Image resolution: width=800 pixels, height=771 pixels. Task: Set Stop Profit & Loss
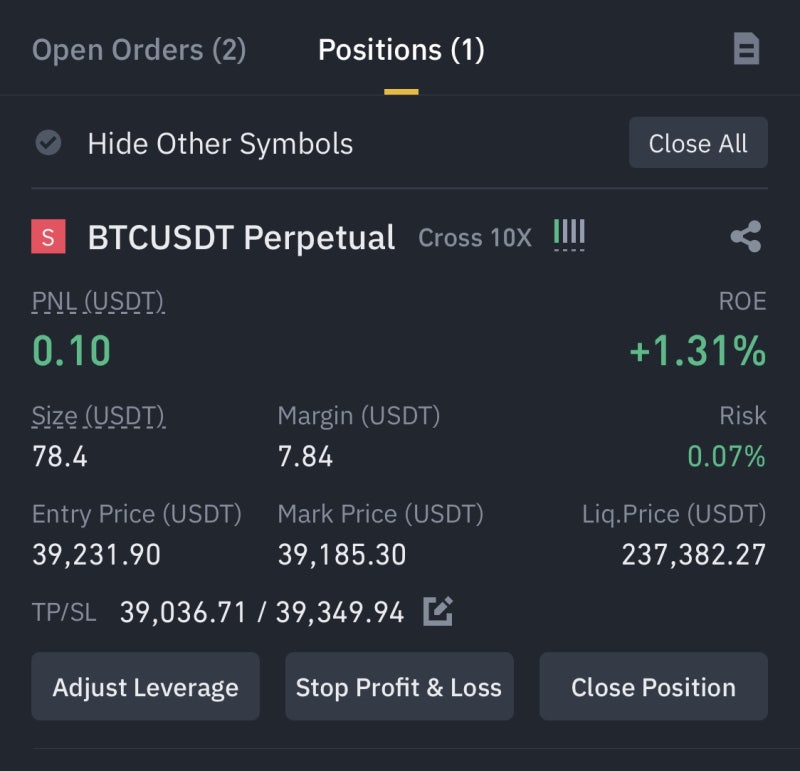click(x=399, y=686)
